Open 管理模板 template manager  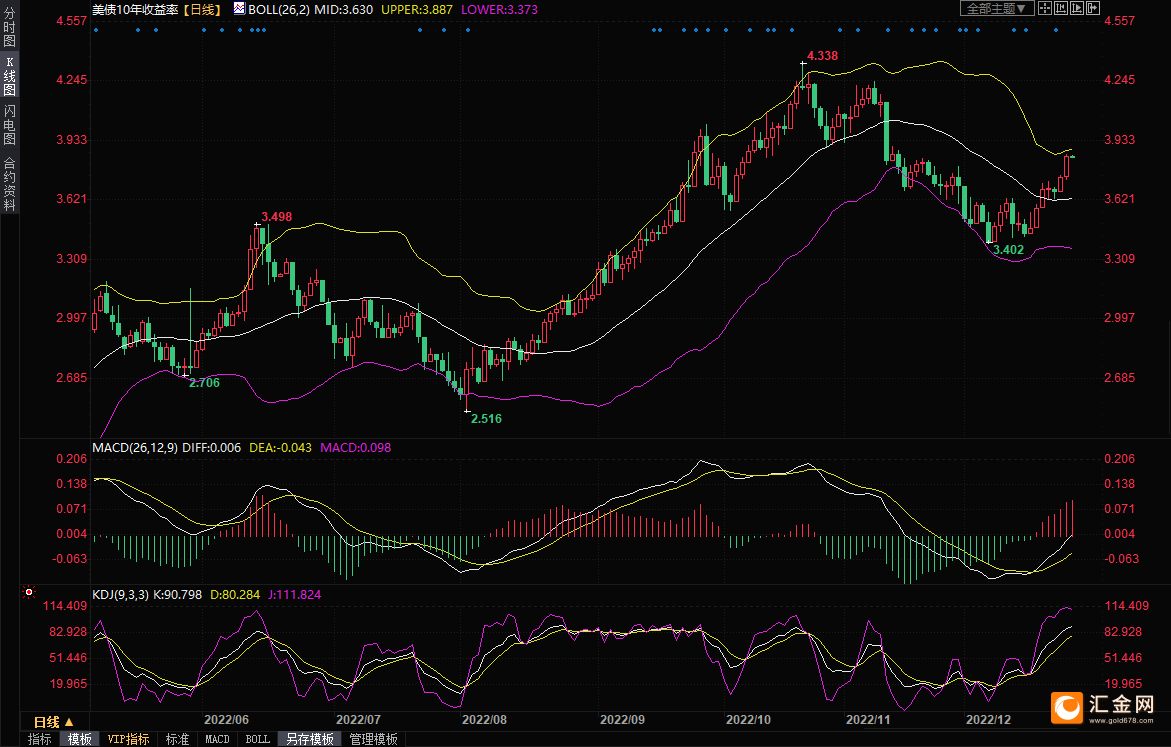tap(373, 739)
